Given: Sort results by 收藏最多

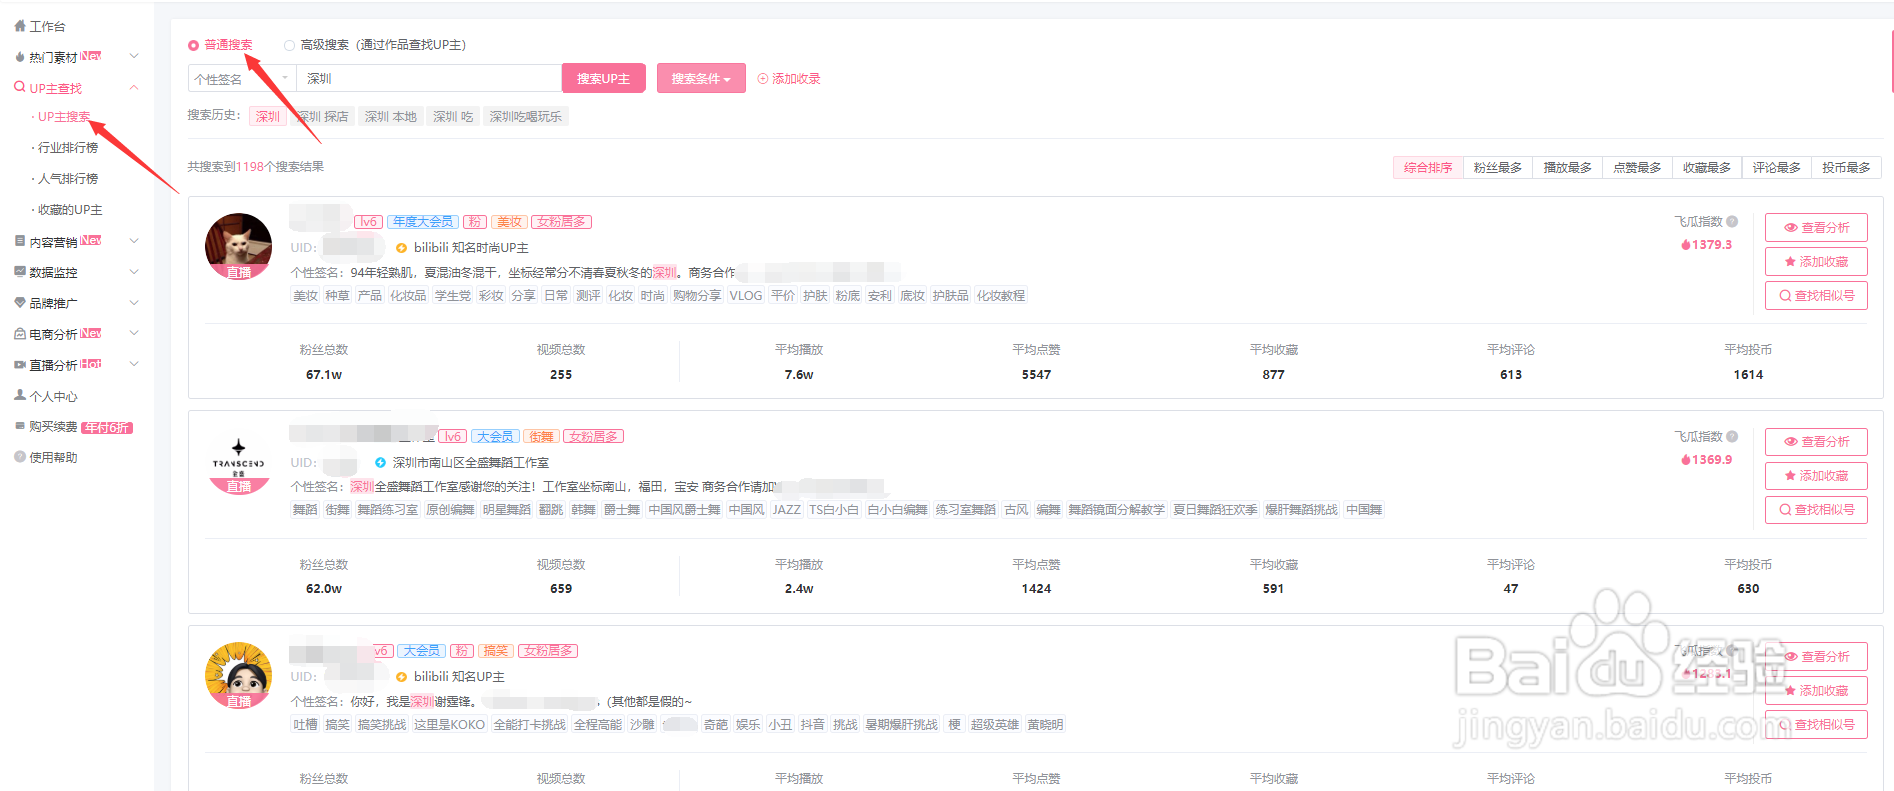Looking at the screenshot, I should coord(1707,168).
